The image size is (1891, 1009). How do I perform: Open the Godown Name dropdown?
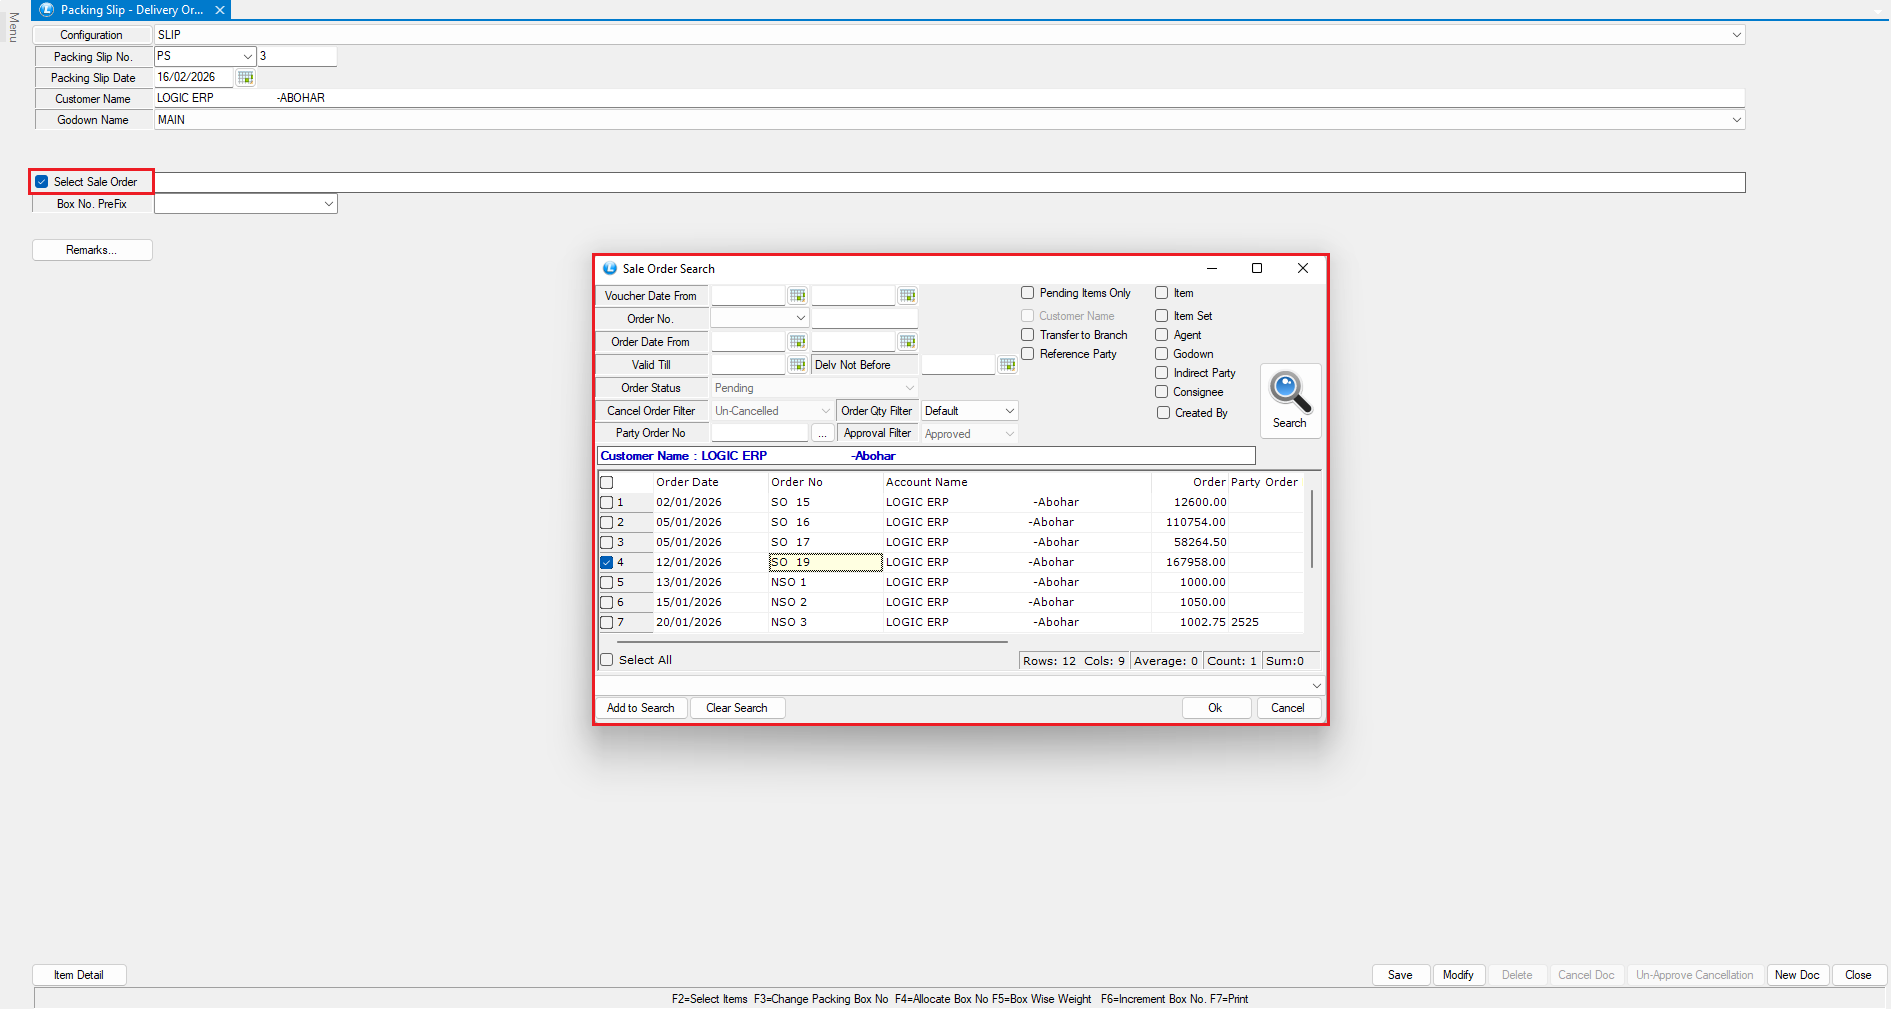[1736, 120]
